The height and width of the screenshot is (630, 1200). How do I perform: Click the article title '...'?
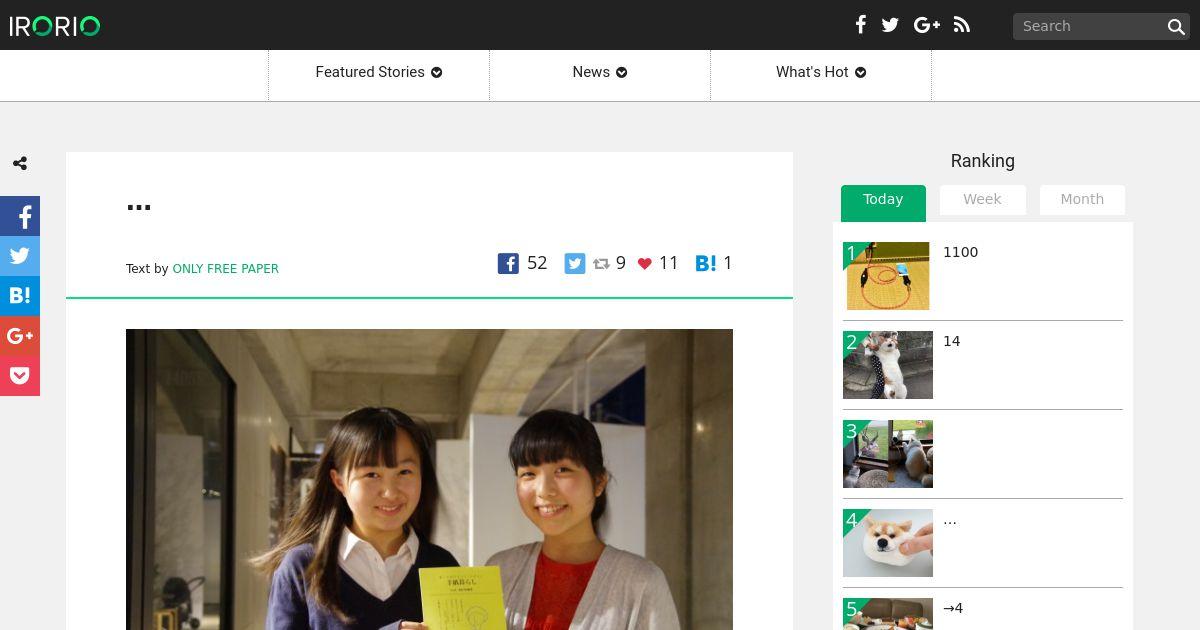tap(139, 205)
